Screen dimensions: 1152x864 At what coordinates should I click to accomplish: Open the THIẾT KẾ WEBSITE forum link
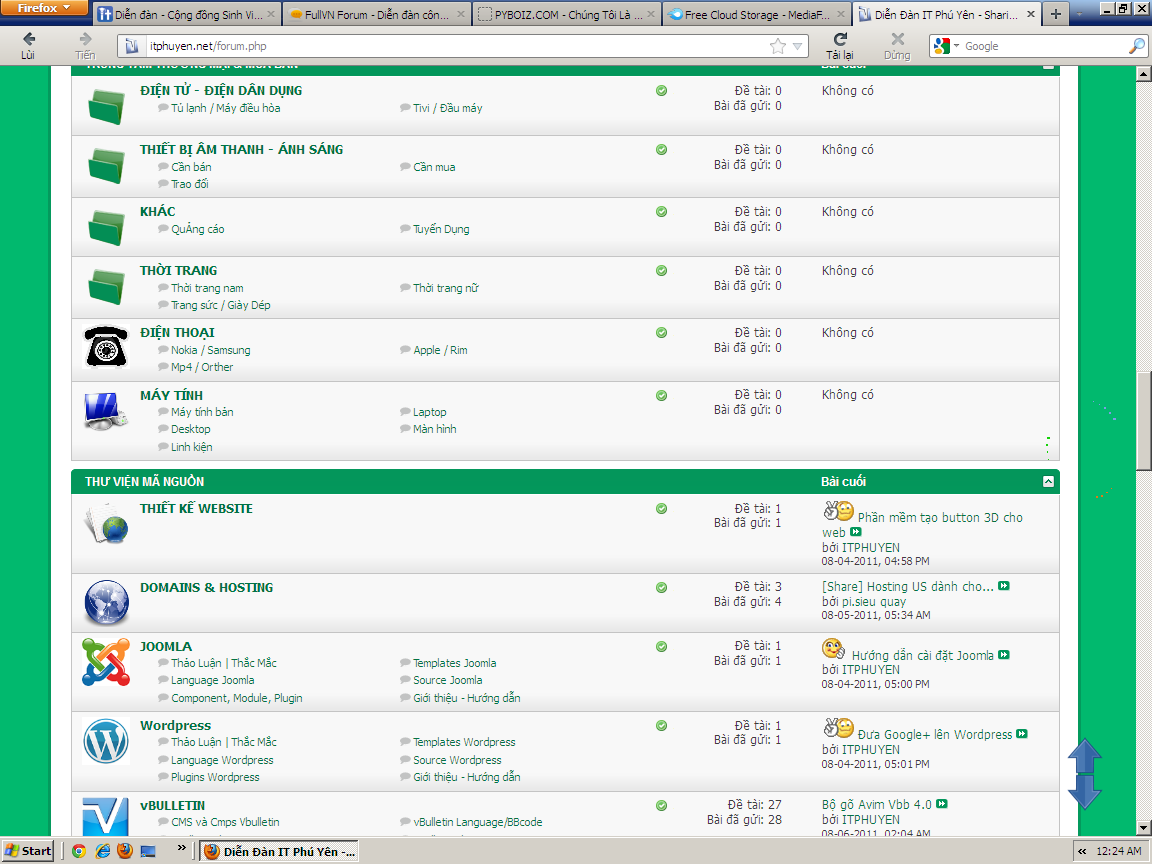pyautogui.click(x=196, y=508)
